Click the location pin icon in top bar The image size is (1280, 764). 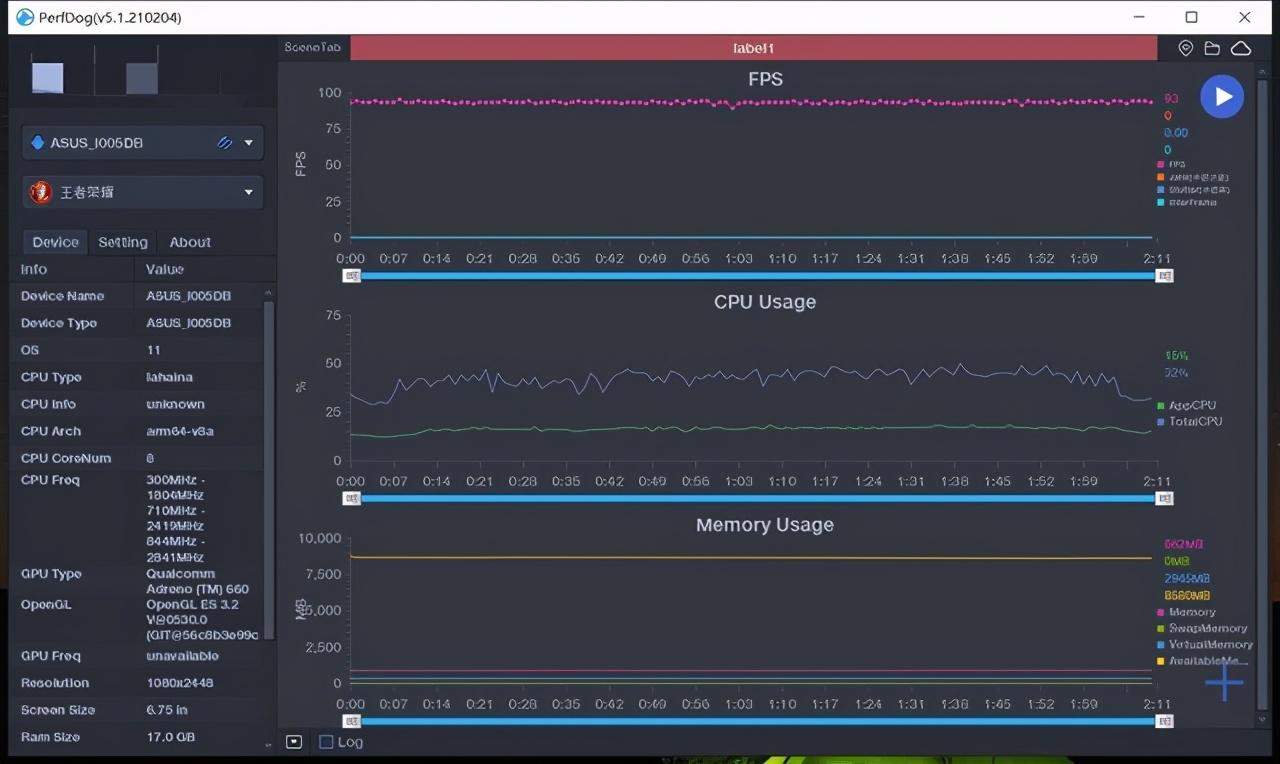point(1185,48)
